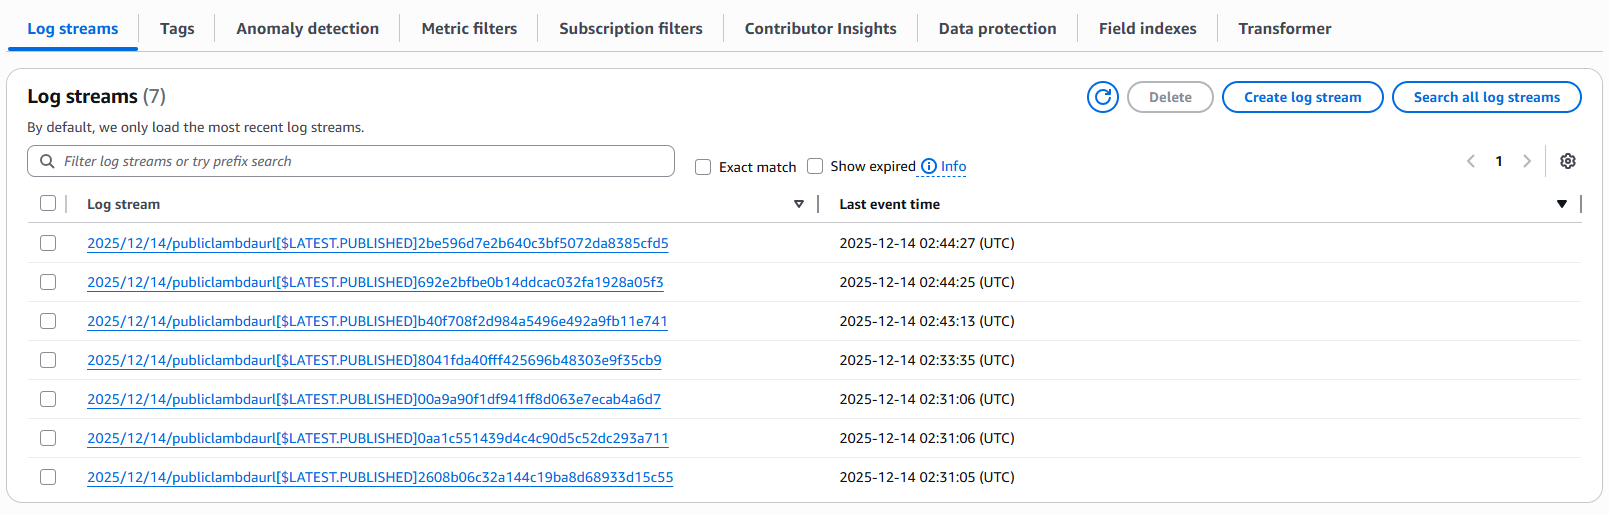Select checkbox for stream ending 2be596d7e2b640c3bf5072da8385cfd5
Image resolution: width=1609 pixels, height=515 pixels.
[48, 243]
